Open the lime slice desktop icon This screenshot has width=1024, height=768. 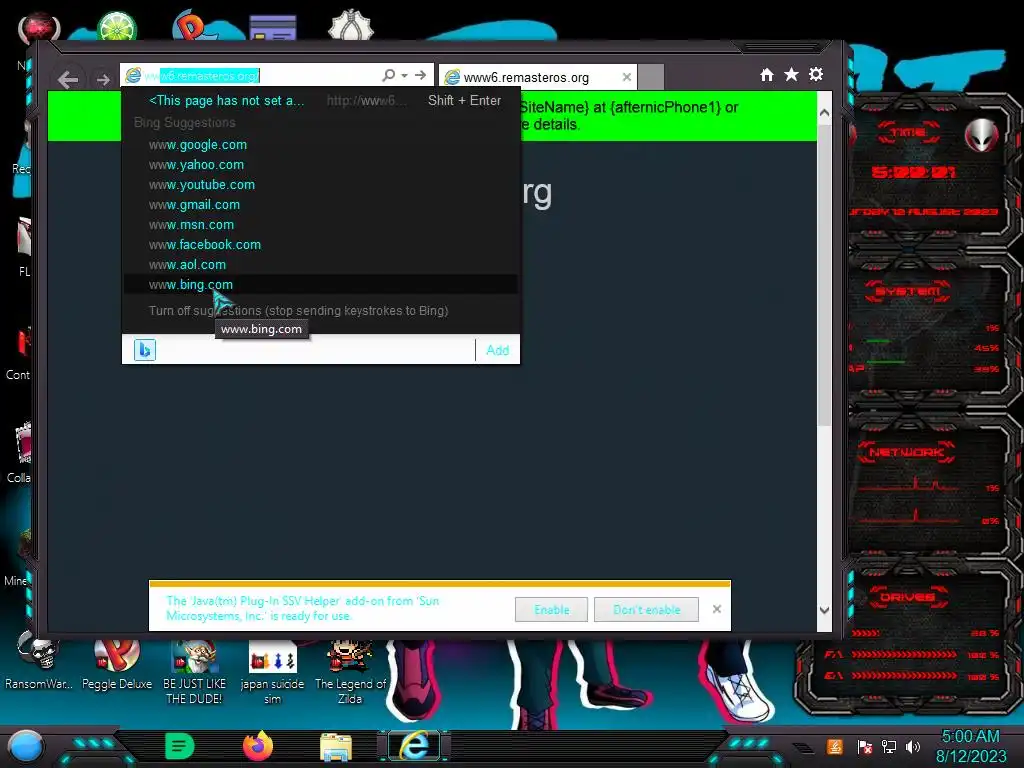pos(116,27)
